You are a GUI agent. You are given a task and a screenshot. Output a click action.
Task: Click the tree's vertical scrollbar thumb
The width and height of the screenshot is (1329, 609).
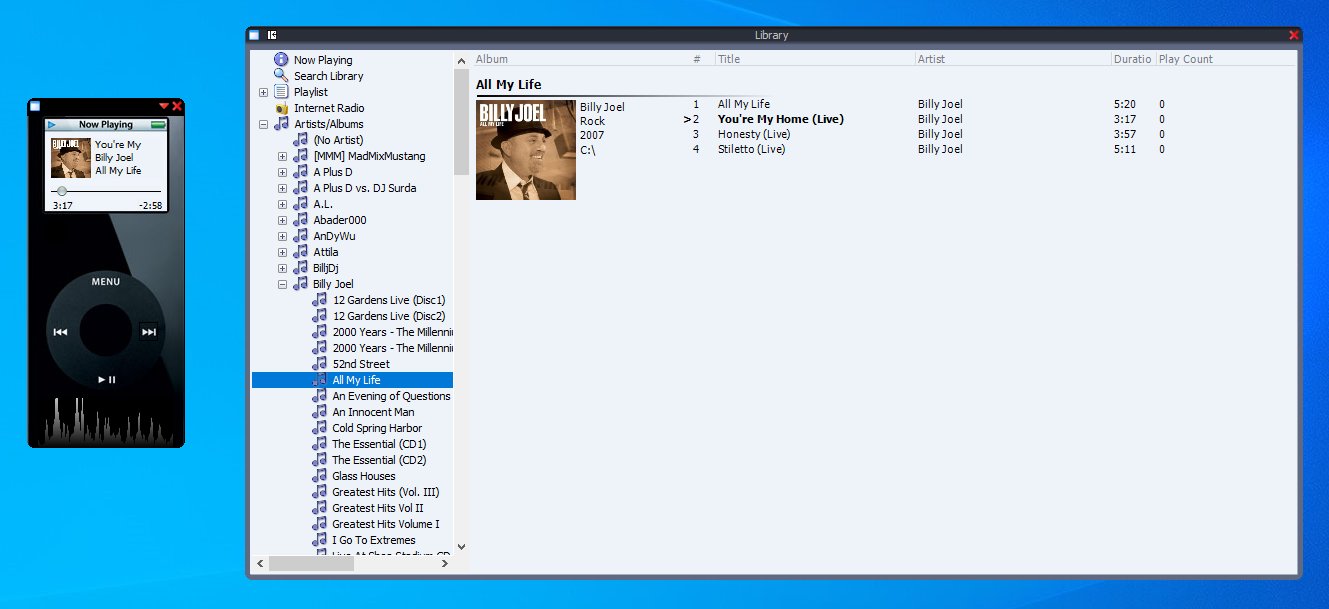[461, 122]
